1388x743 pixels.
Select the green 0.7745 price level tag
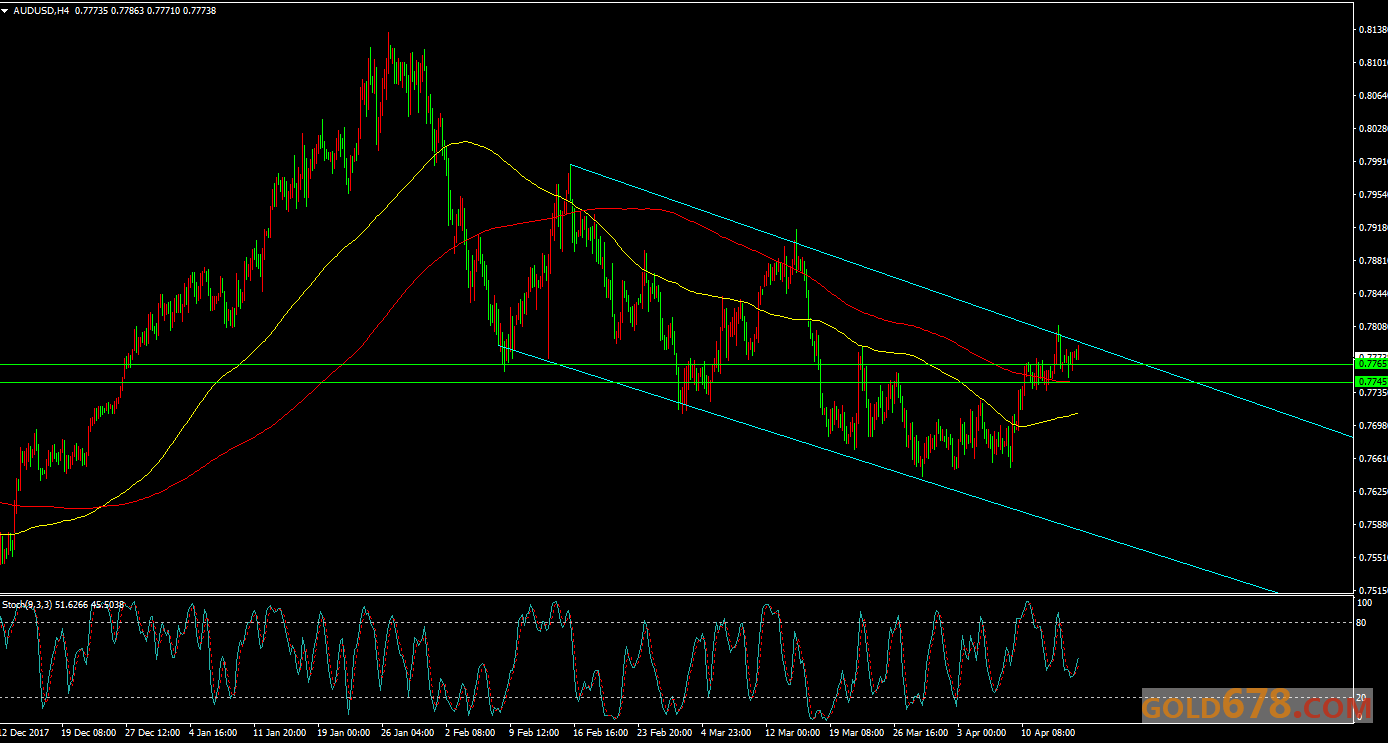(1369, 382)
